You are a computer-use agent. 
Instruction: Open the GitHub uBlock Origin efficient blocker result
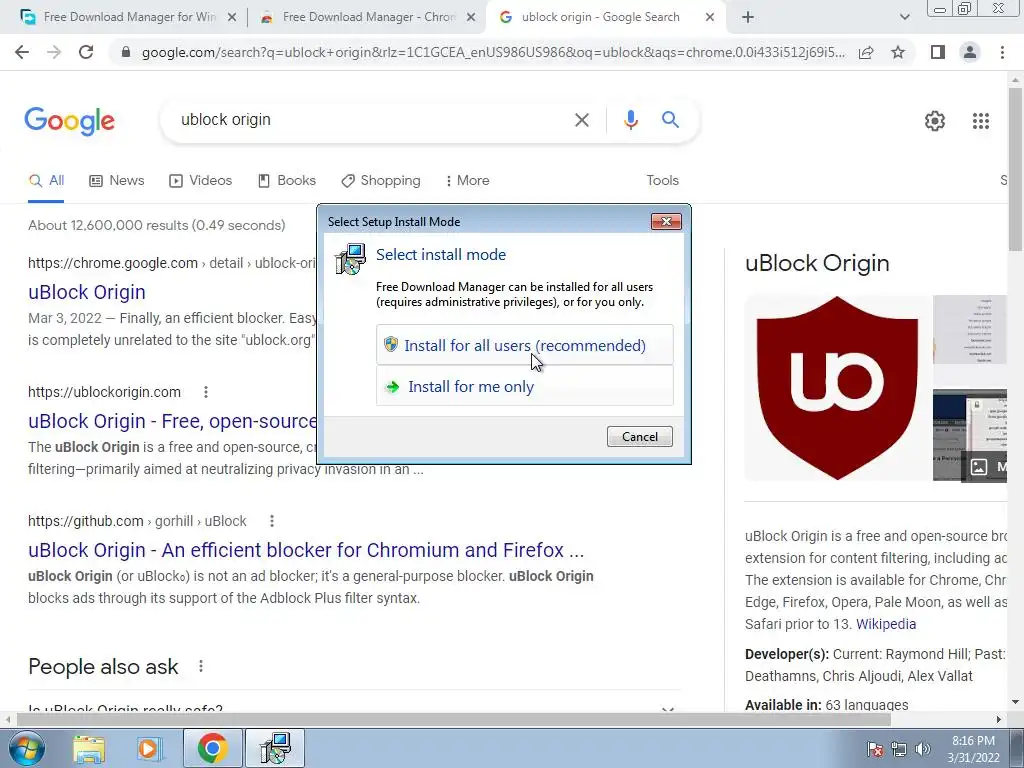[306, 550]
